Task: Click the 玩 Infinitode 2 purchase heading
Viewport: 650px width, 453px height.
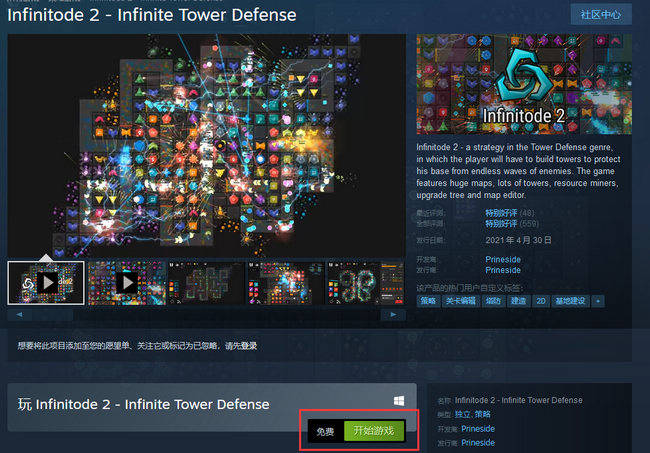Action: (143, 405)
